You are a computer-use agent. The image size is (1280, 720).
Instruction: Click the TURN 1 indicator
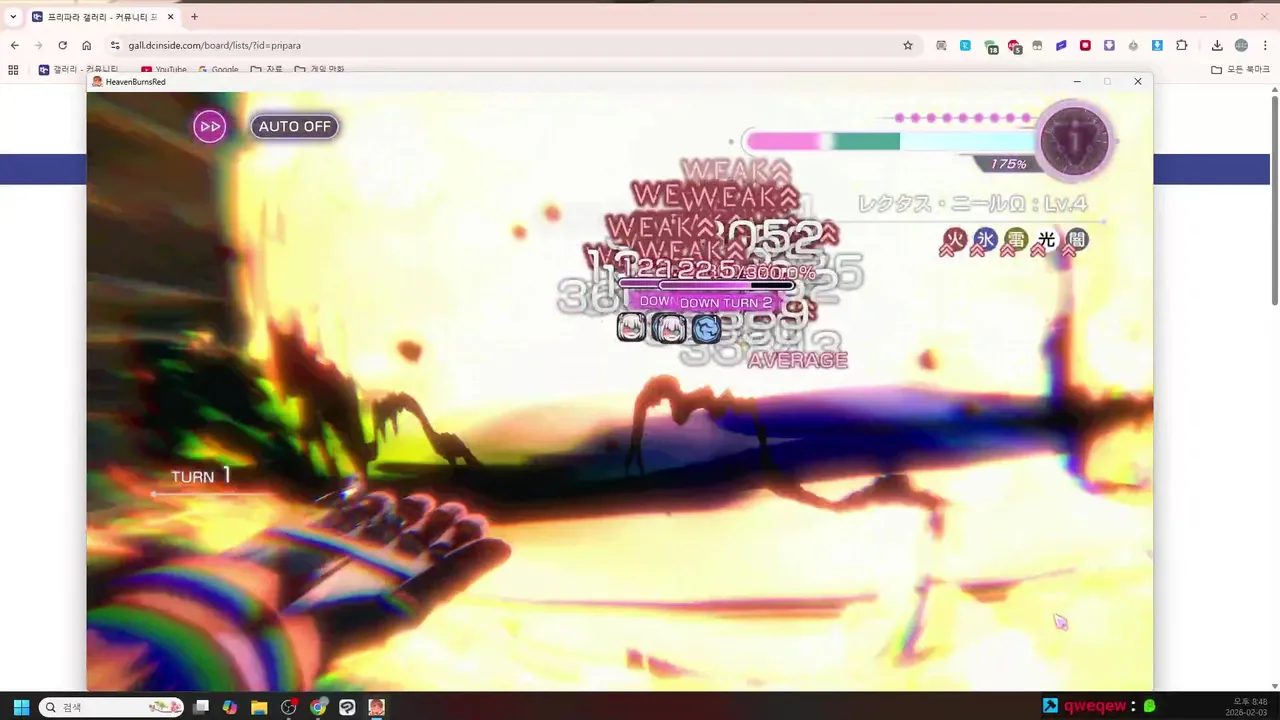(201, 476)
